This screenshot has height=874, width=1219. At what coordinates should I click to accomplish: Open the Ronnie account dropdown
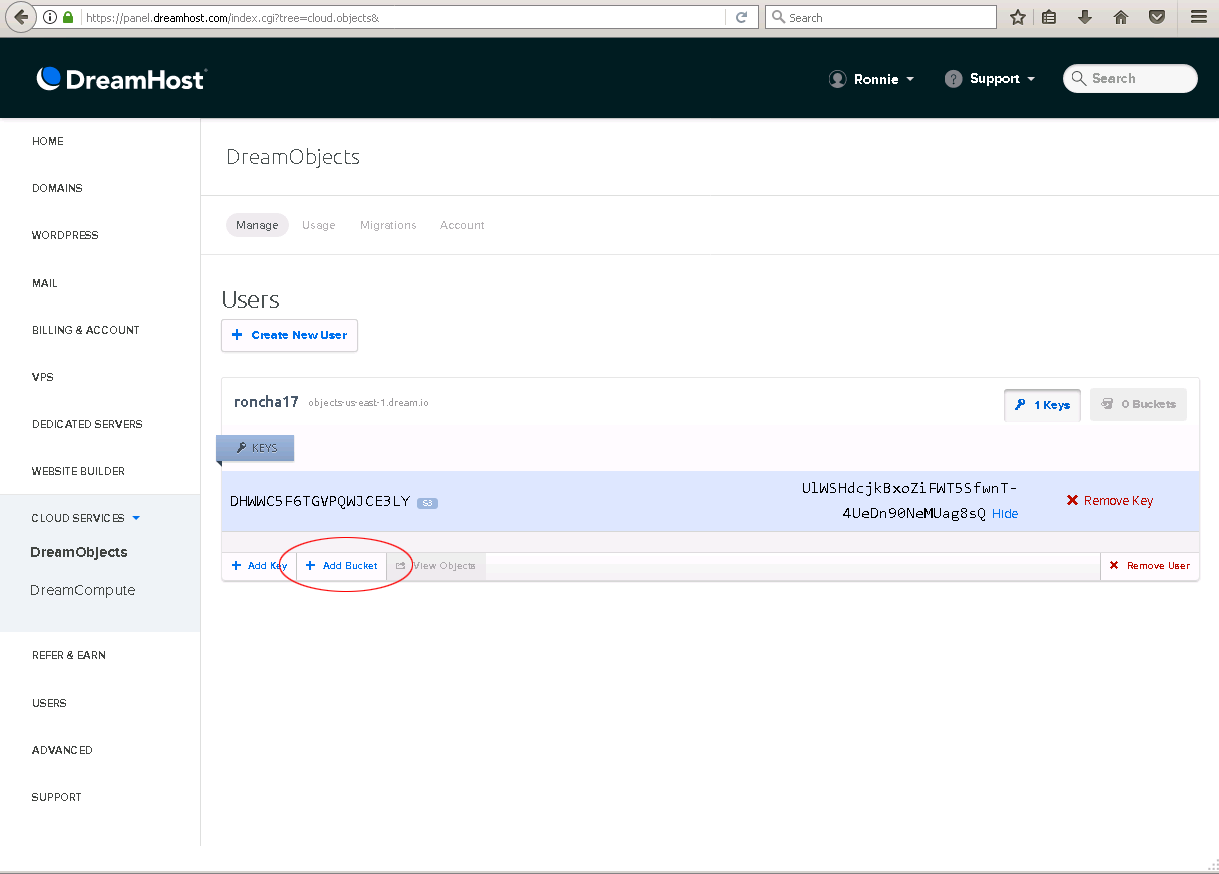point(872,79)
